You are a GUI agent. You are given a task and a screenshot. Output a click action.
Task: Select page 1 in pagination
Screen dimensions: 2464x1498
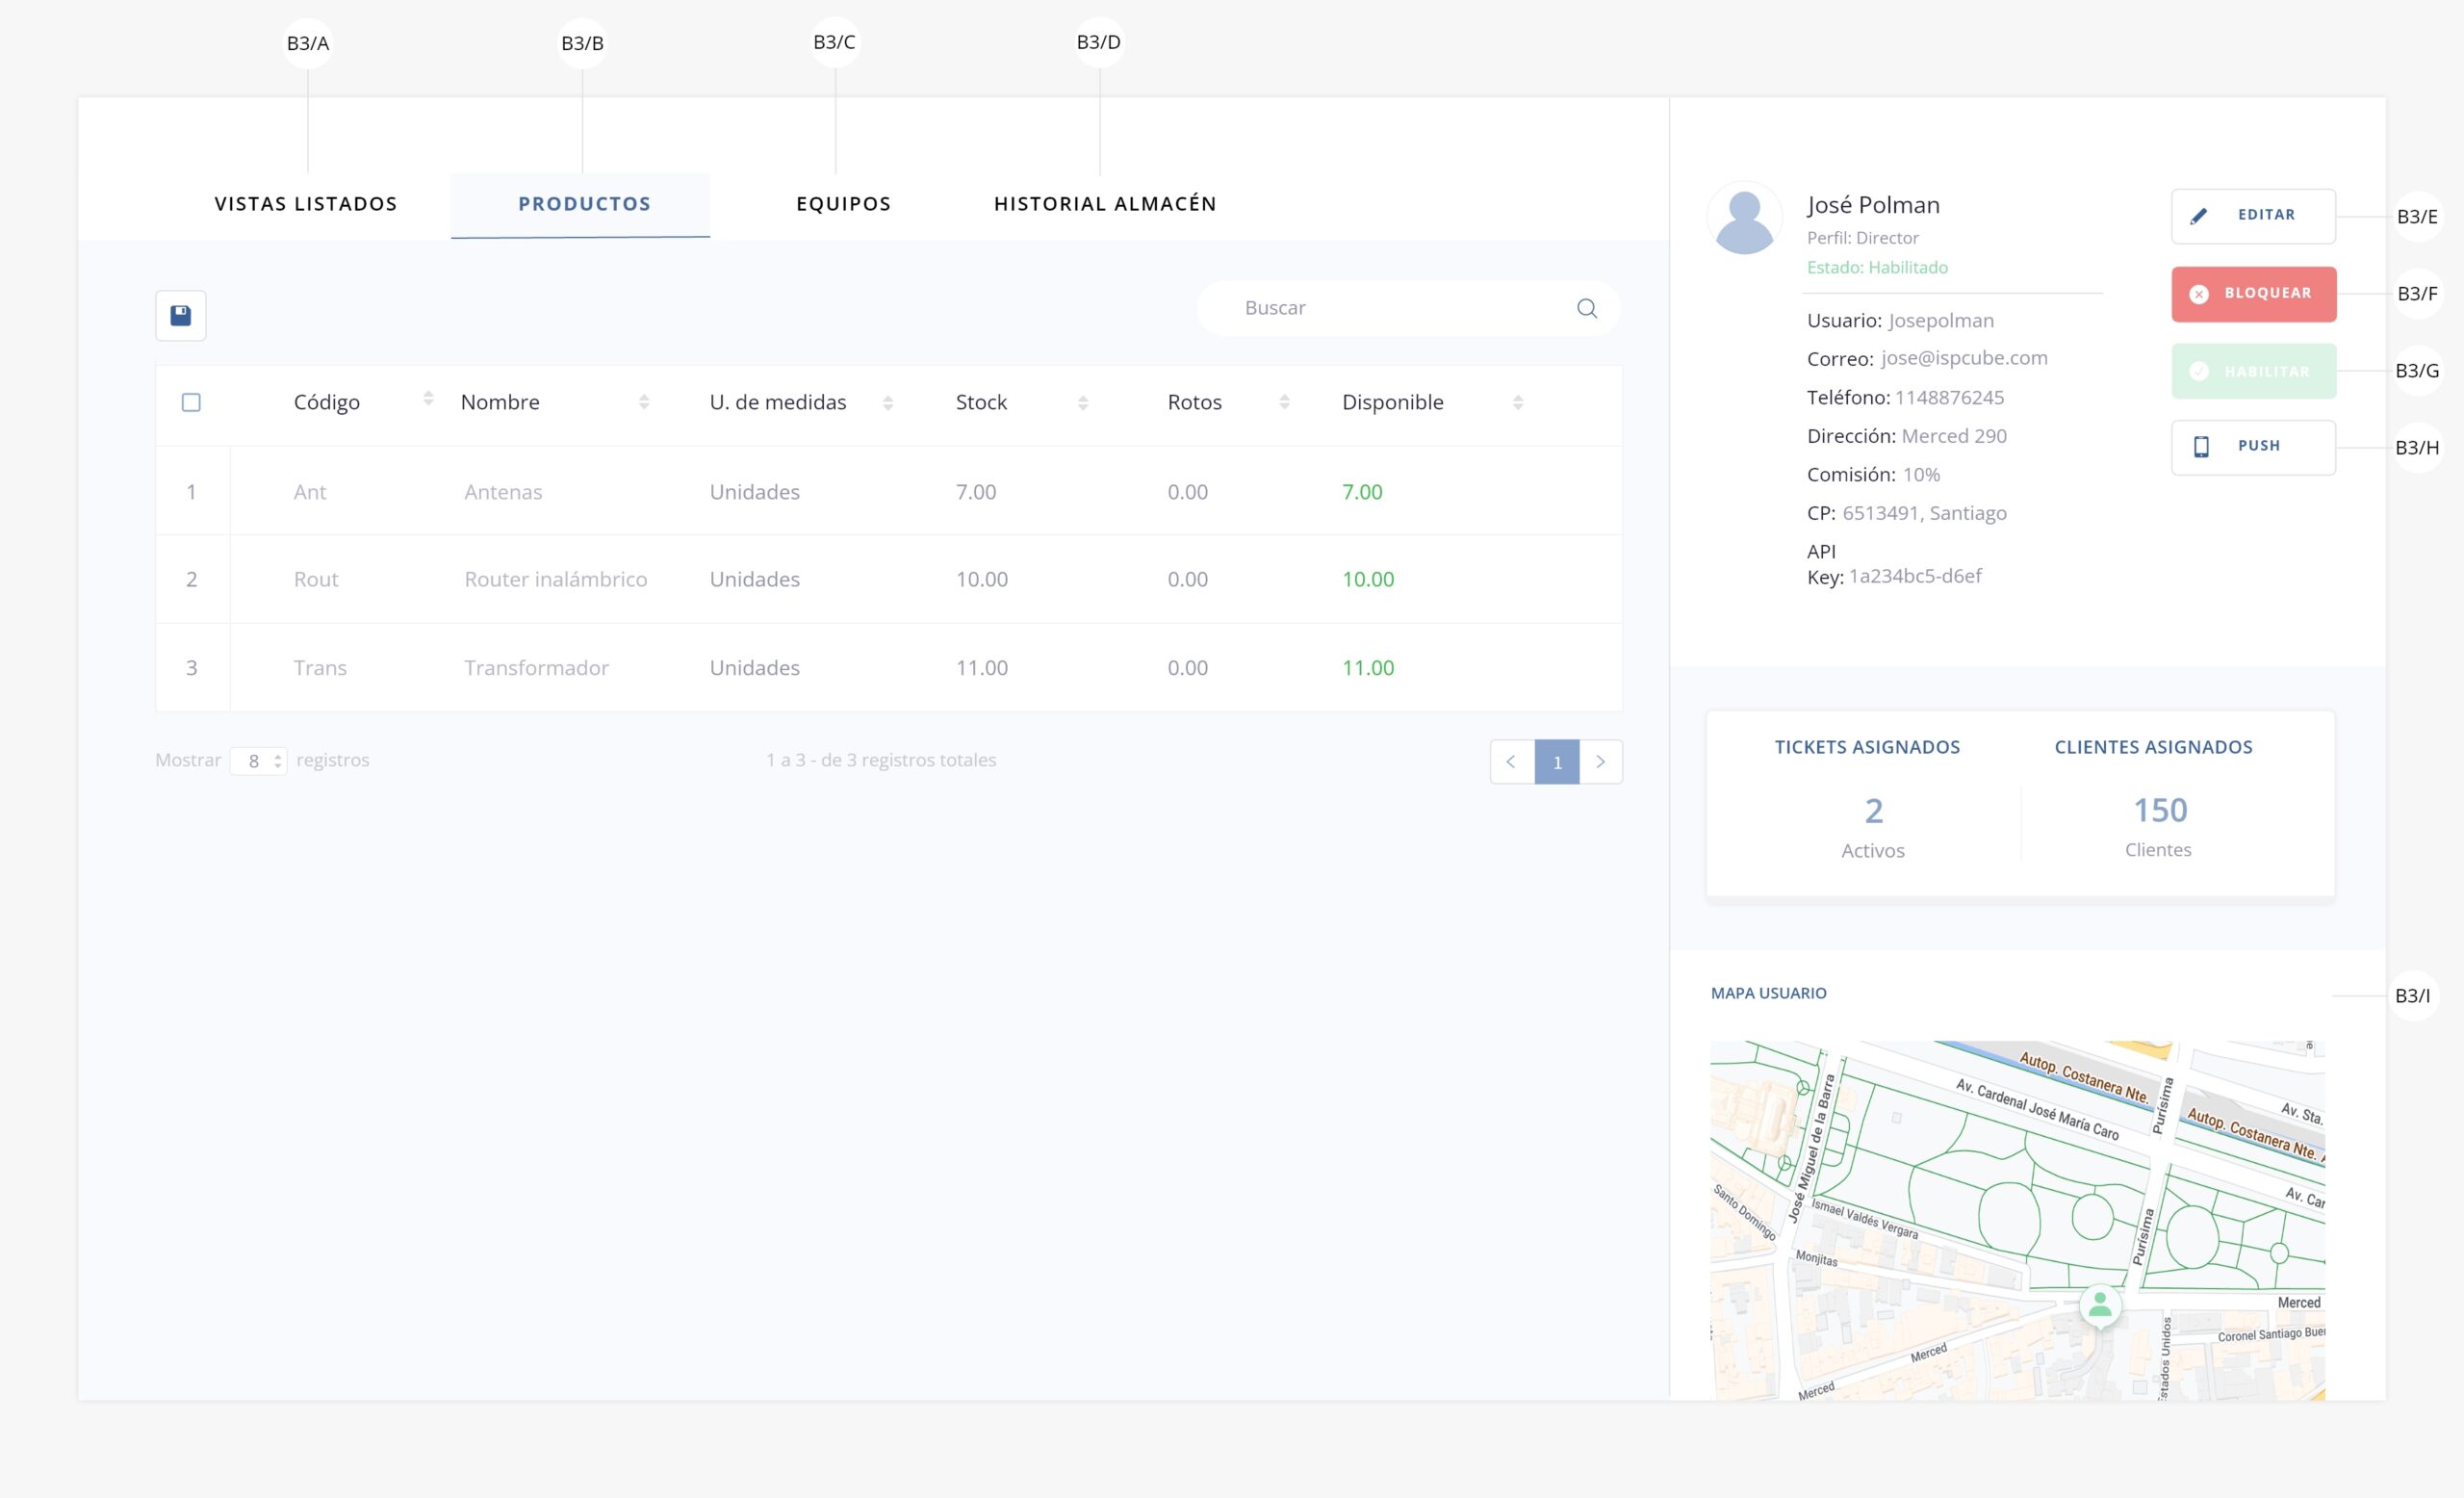click(x=1557, y=762)
